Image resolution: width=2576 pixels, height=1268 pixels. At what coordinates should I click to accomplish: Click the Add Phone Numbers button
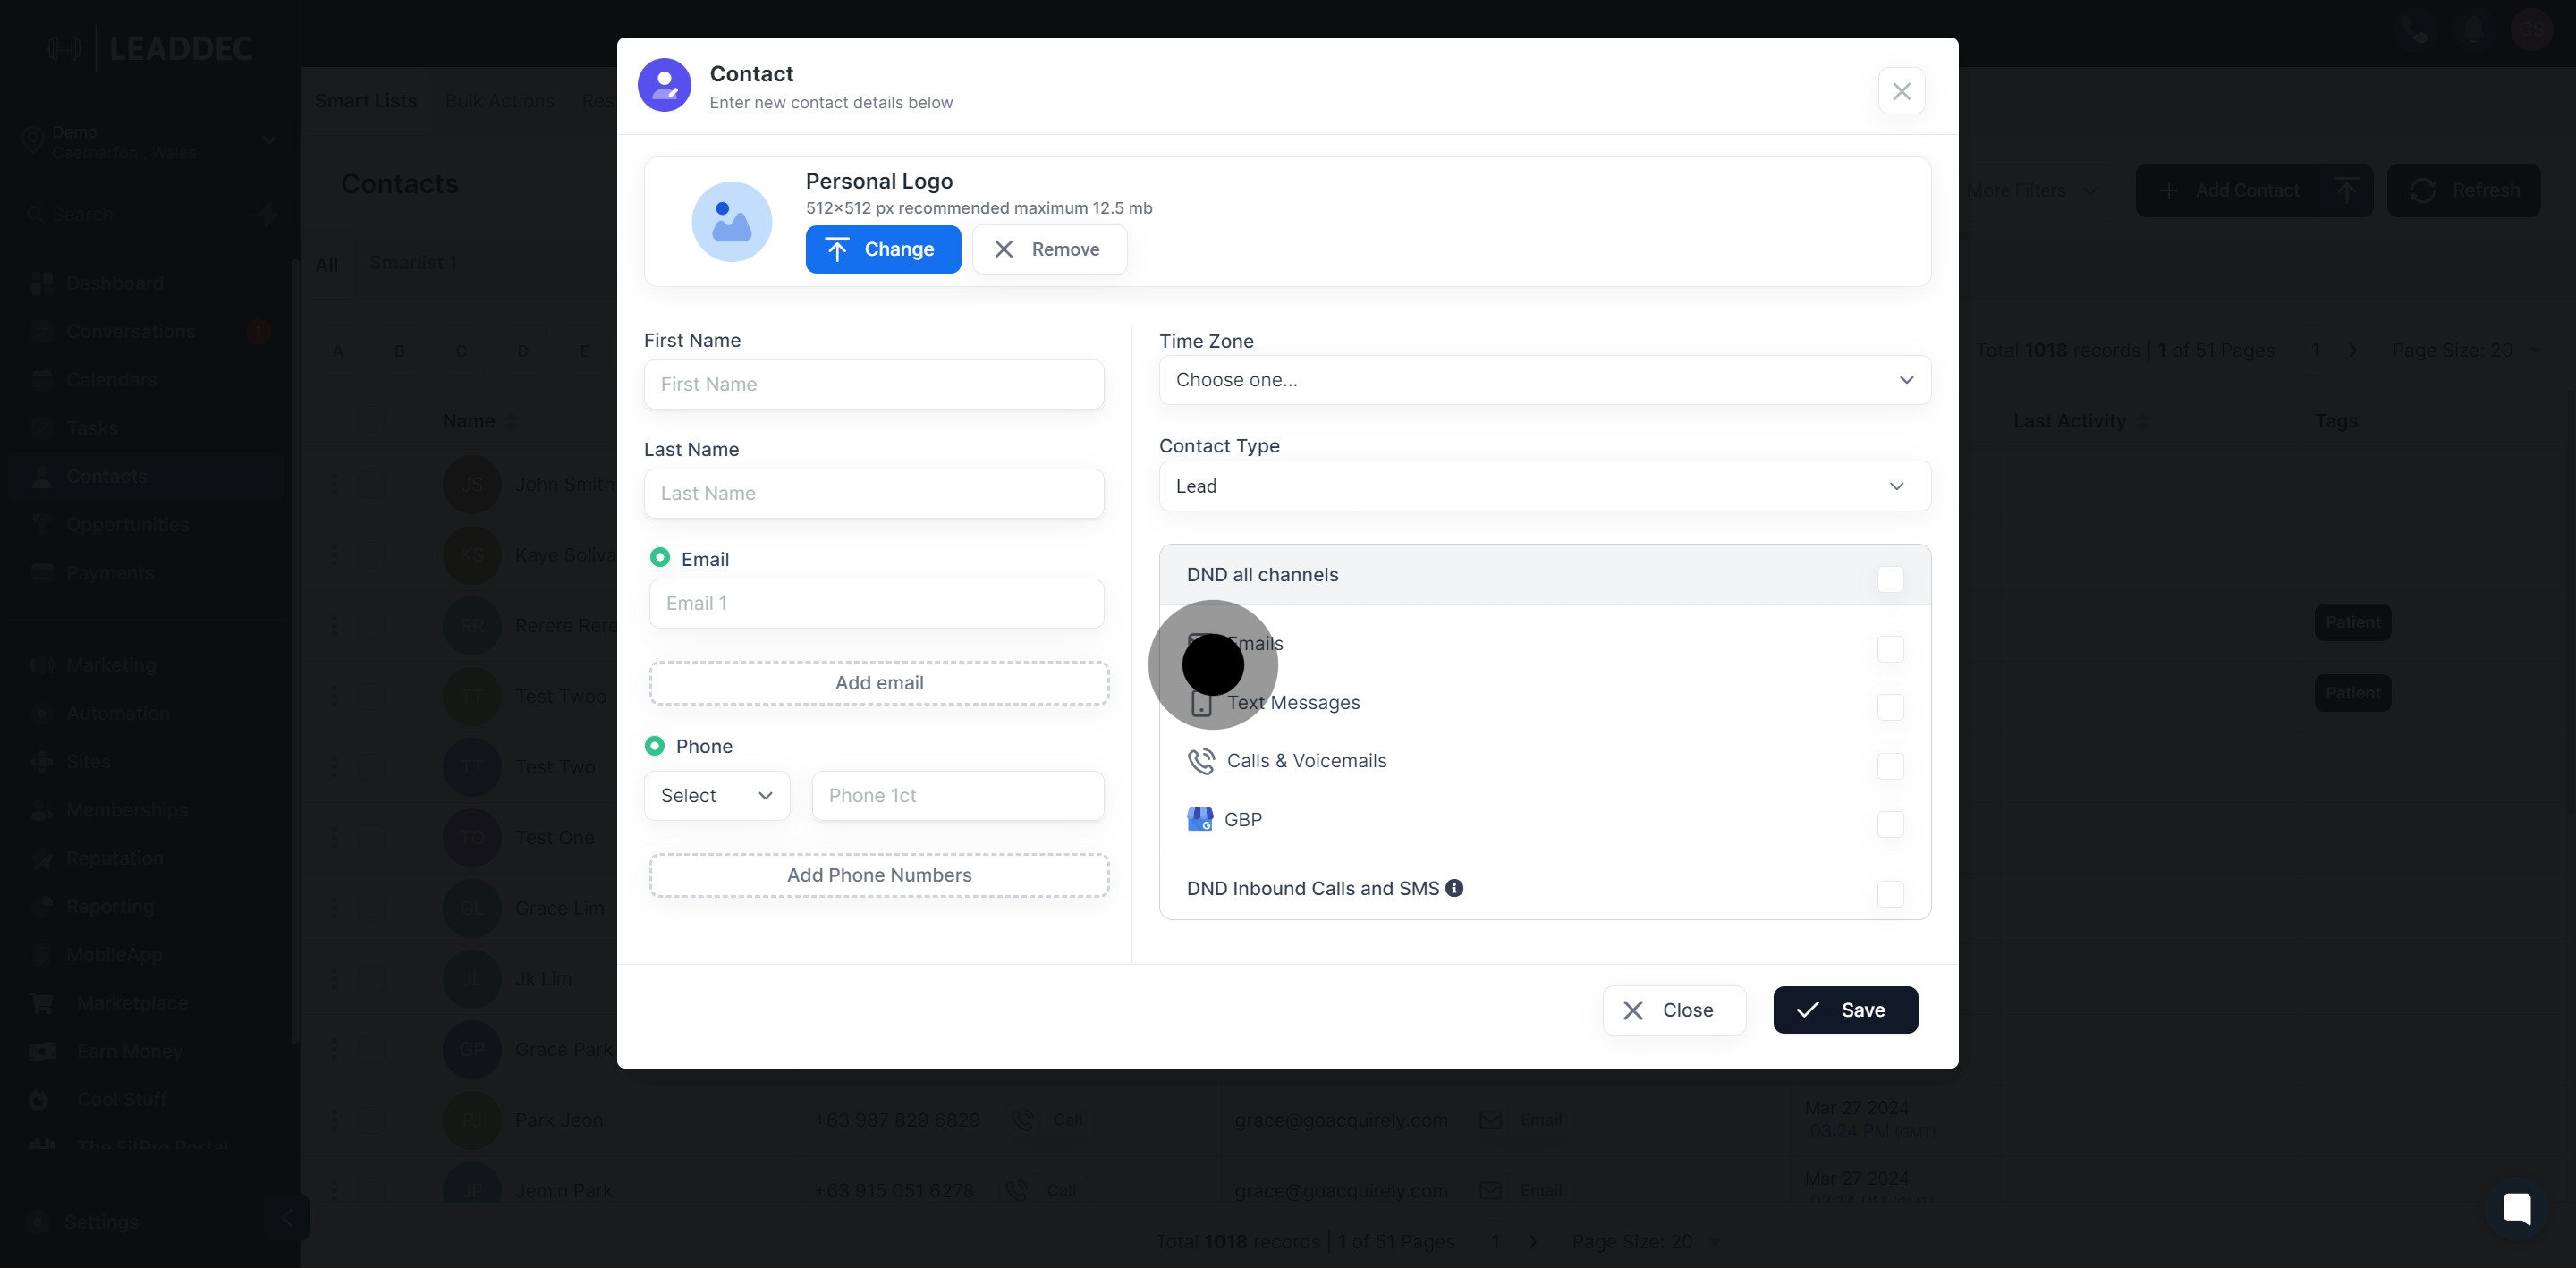click(x=878, y=875)
